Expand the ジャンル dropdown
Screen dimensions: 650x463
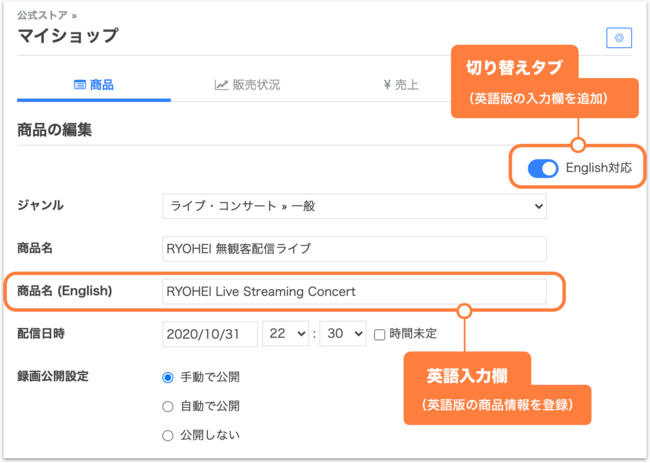pyautogui.click(x=354, y=206)
